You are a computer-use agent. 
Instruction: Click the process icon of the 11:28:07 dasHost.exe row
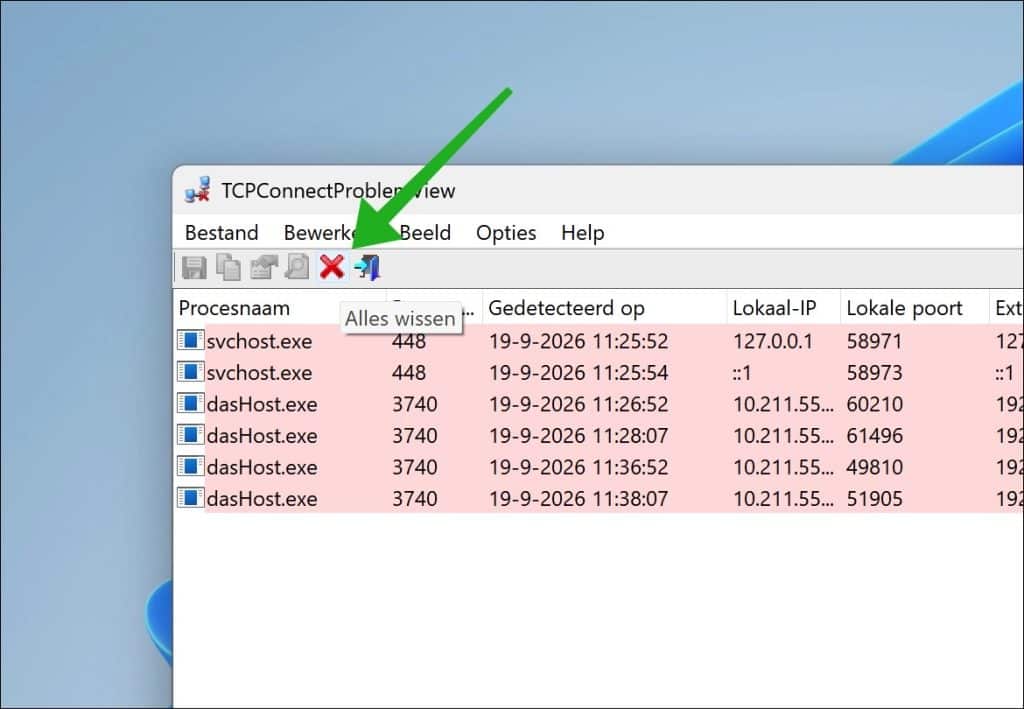pos(190,435)
